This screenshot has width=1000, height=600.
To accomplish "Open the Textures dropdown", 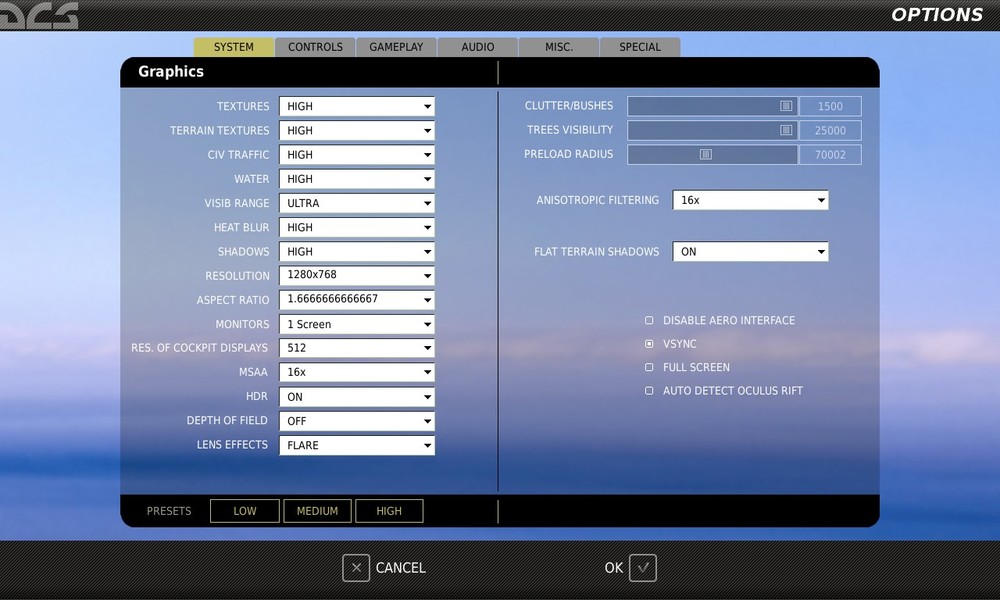I will point(357,106).
